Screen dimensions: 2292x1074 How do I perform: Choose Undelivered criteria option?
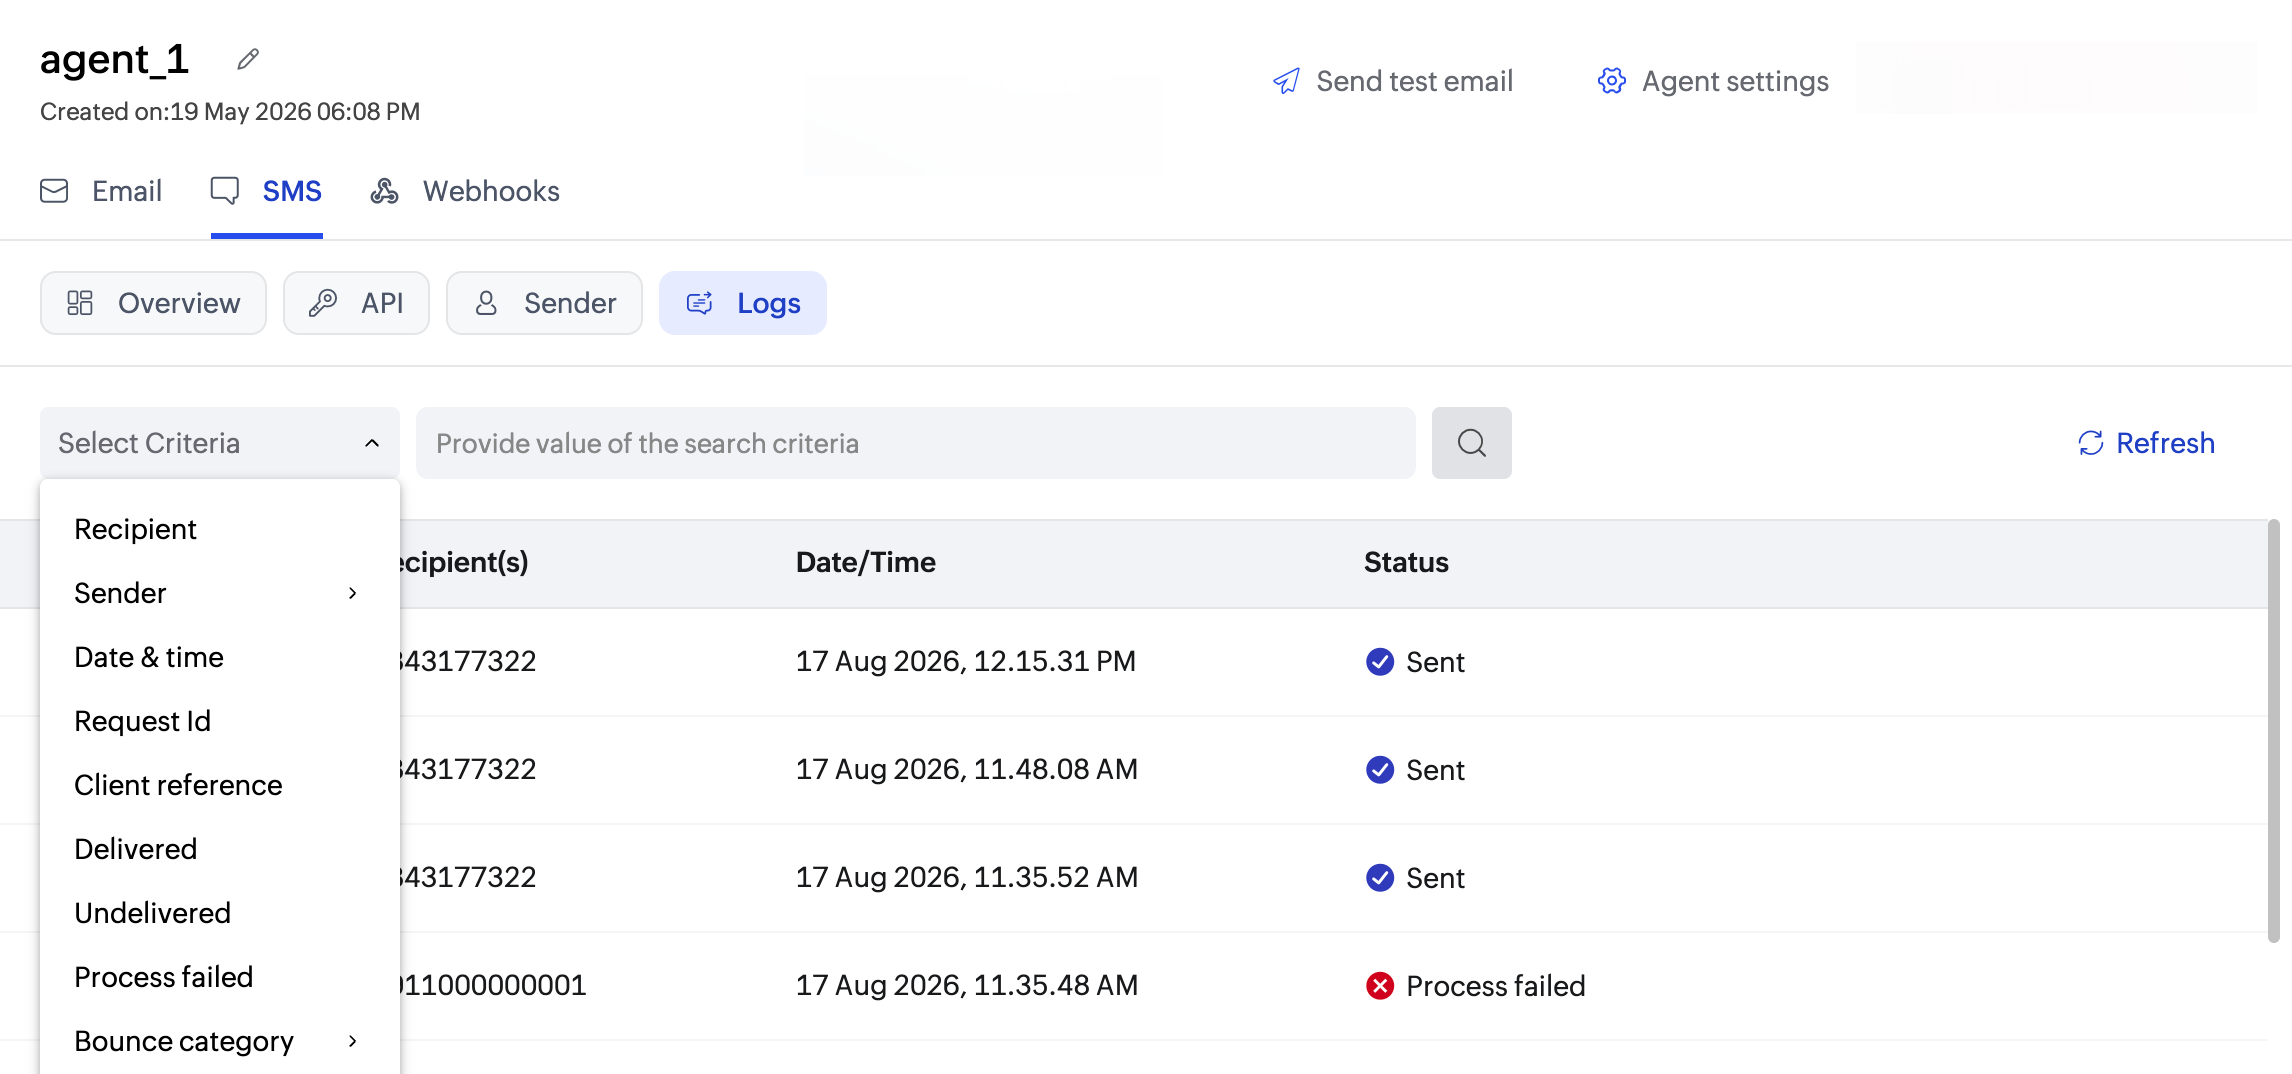coord(220,913)
